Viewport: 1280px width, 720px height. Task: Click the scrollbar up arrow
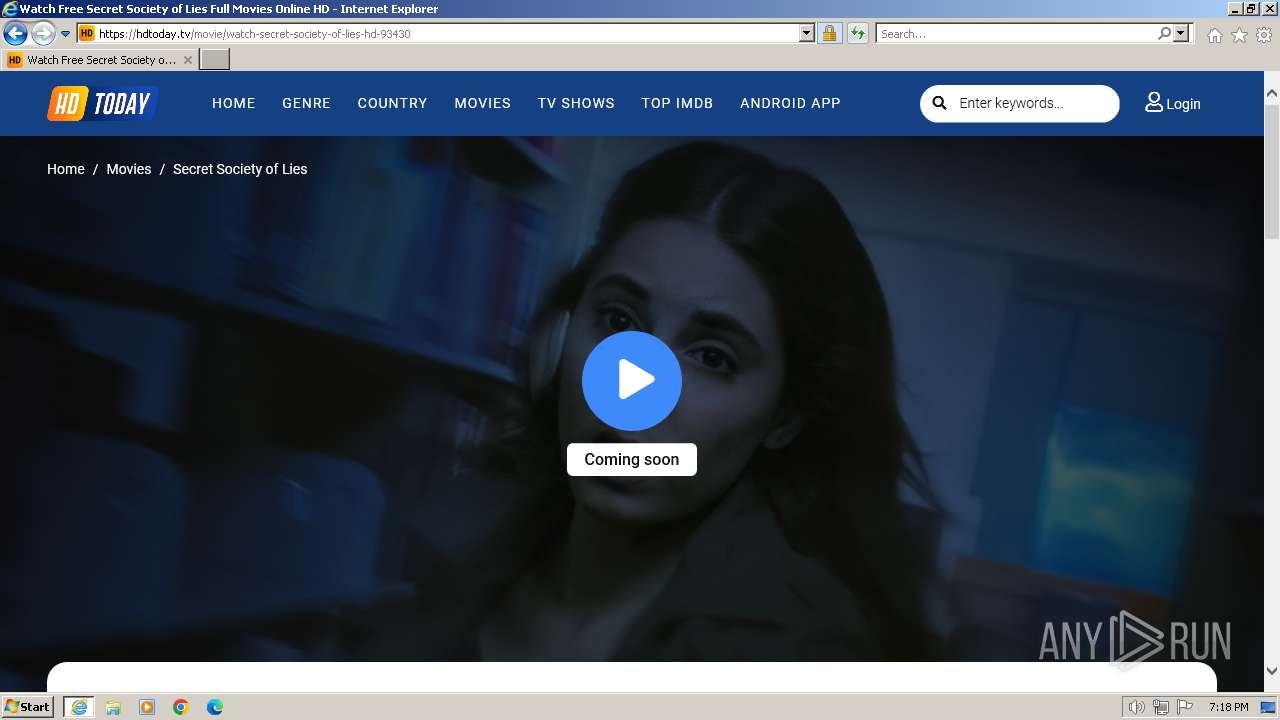click(x=1272, y=93)
